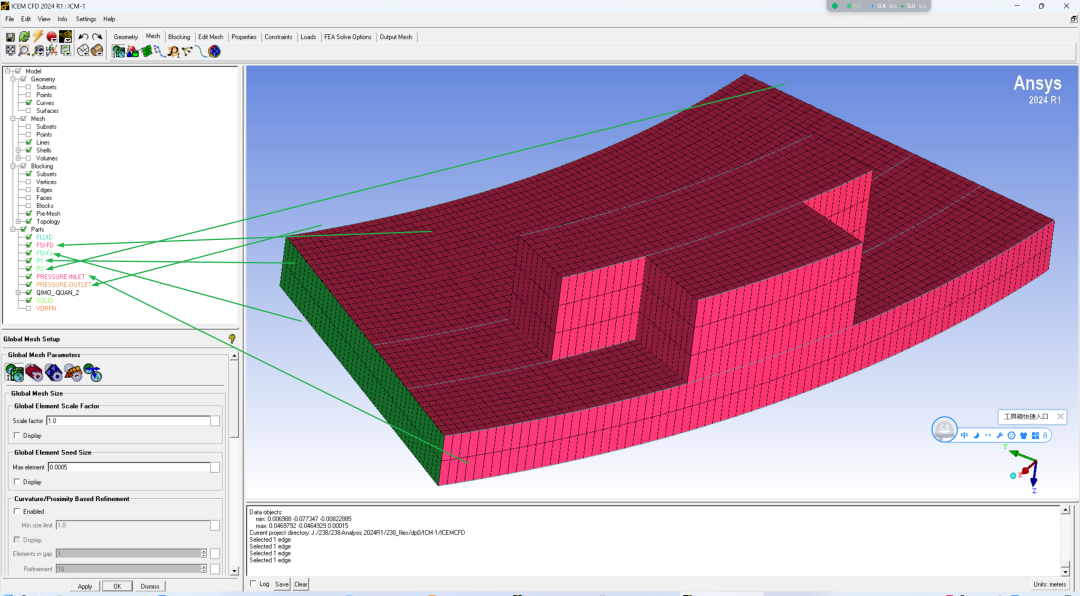The image size is (1080, 596).
Task: Expand the Shells tree node
Action: click(x=19, y=150)
